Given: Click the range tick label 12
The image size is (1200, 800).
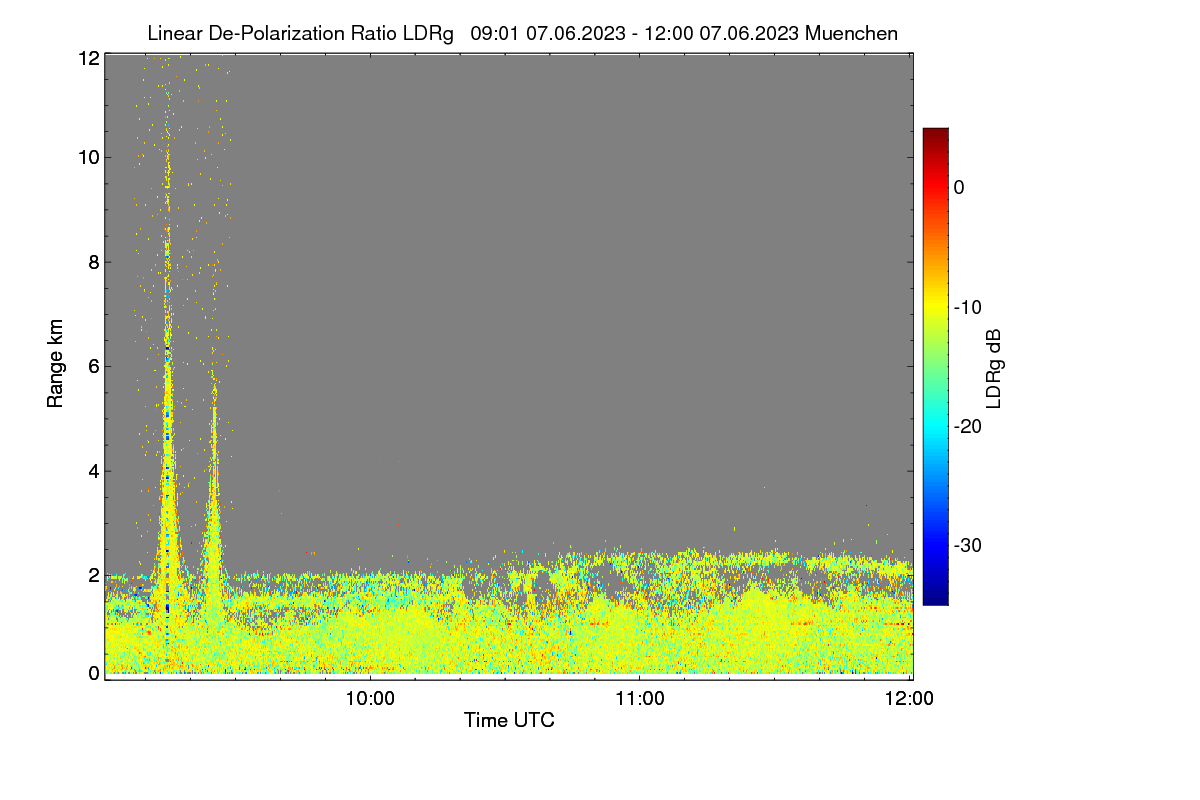Looking at the screenshot, I should pos(88,58).
